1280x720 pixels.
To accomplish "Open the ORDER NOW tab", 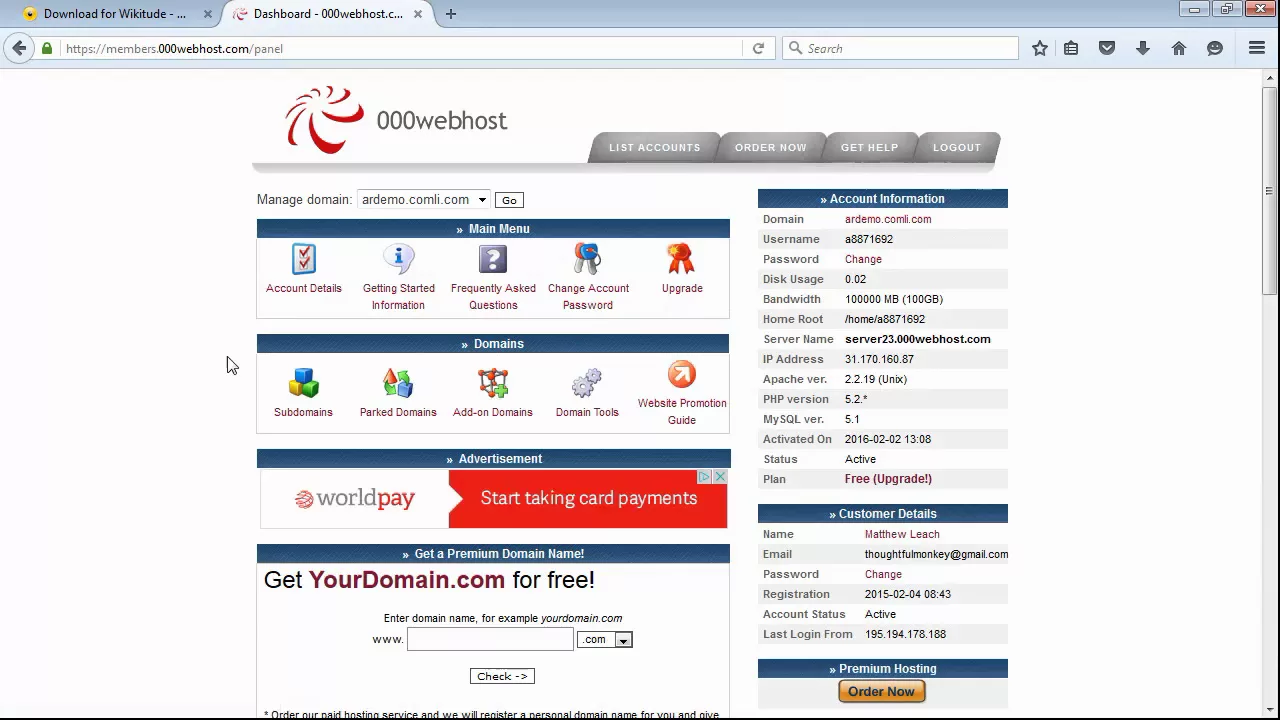I will pos(770,147).
